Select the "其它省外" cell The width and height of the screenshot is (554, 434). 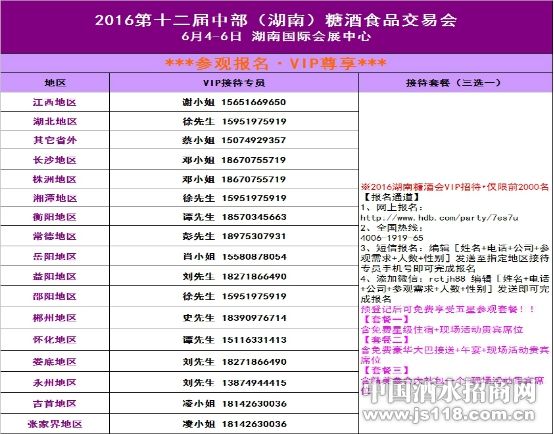tap(55, 140)
